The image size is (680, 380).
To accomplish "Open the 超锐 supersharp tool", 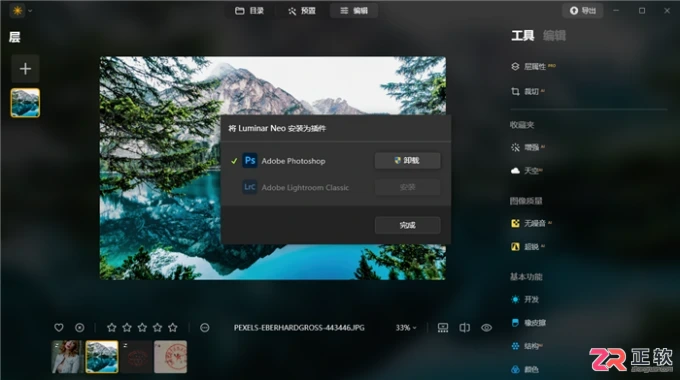I will (x=528, y=247).
